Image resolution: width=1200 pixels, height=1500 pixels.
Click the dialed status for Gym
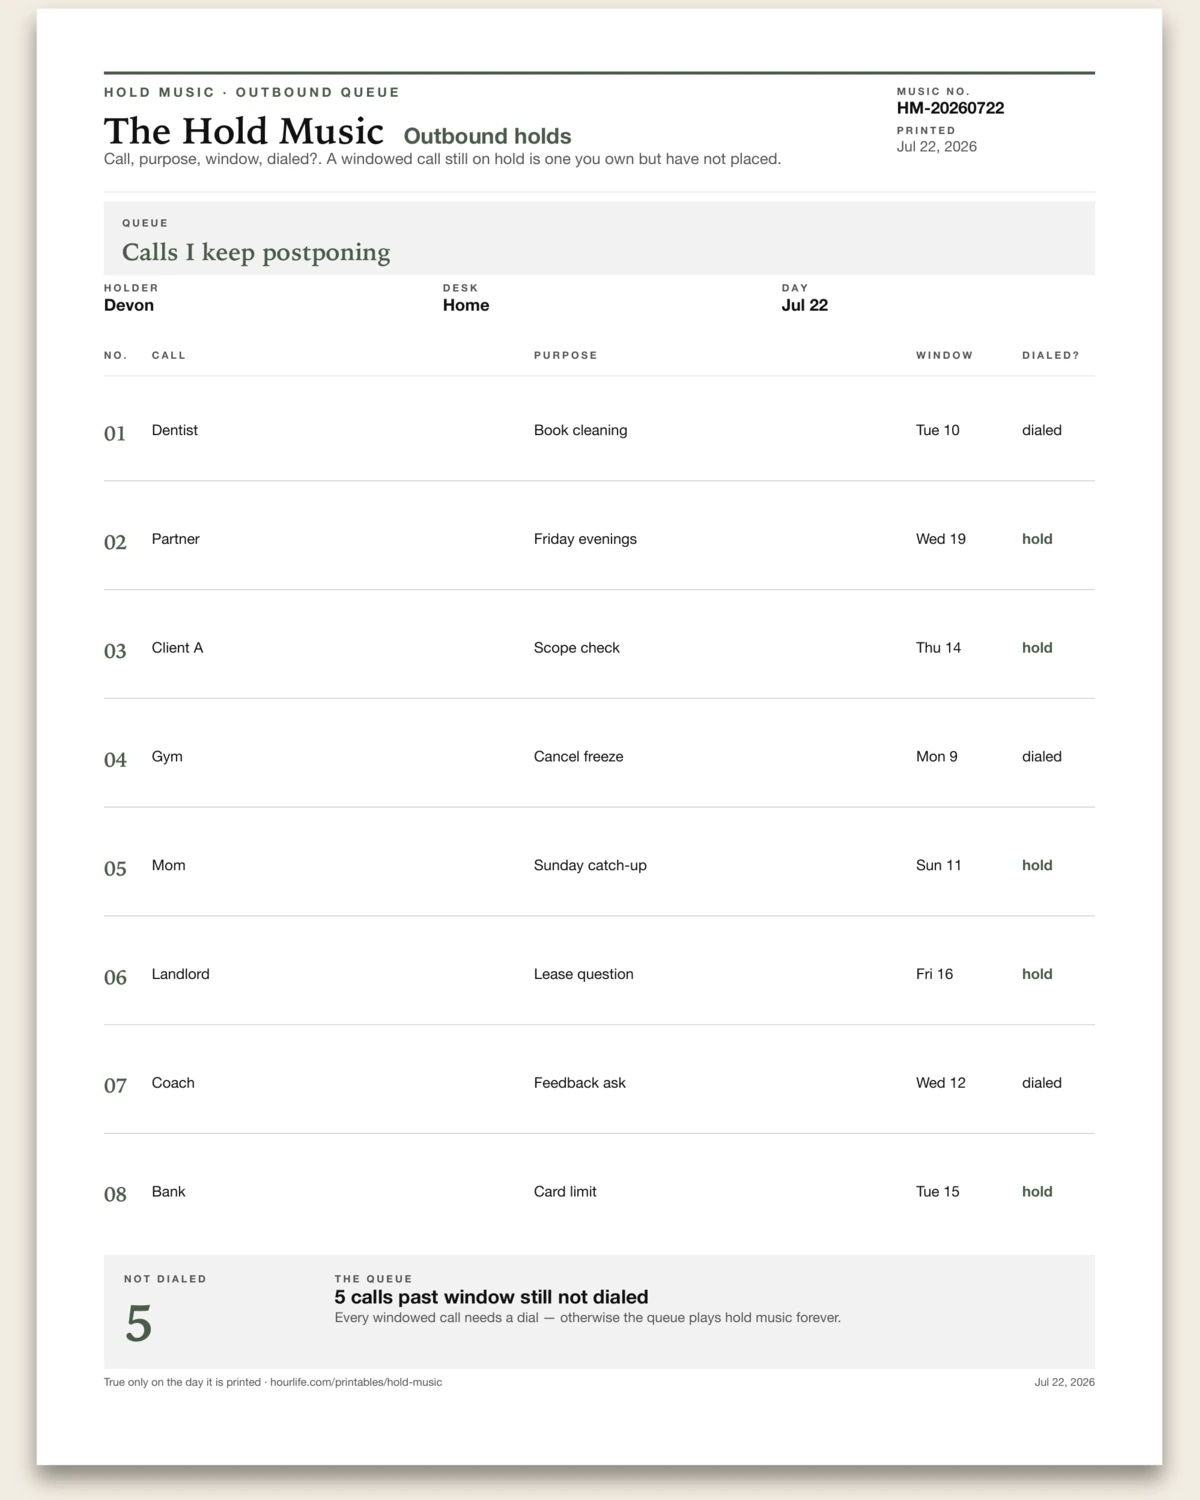[x=1042, y=757]
